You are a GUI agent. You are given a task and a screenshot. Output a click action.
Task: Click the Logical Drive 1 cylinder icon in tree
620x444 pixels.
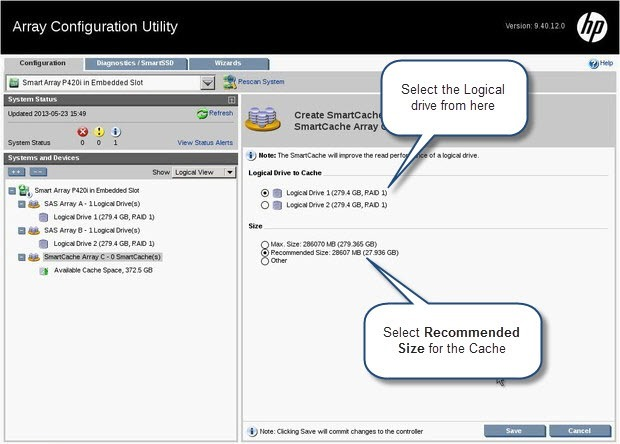(43, 217)
